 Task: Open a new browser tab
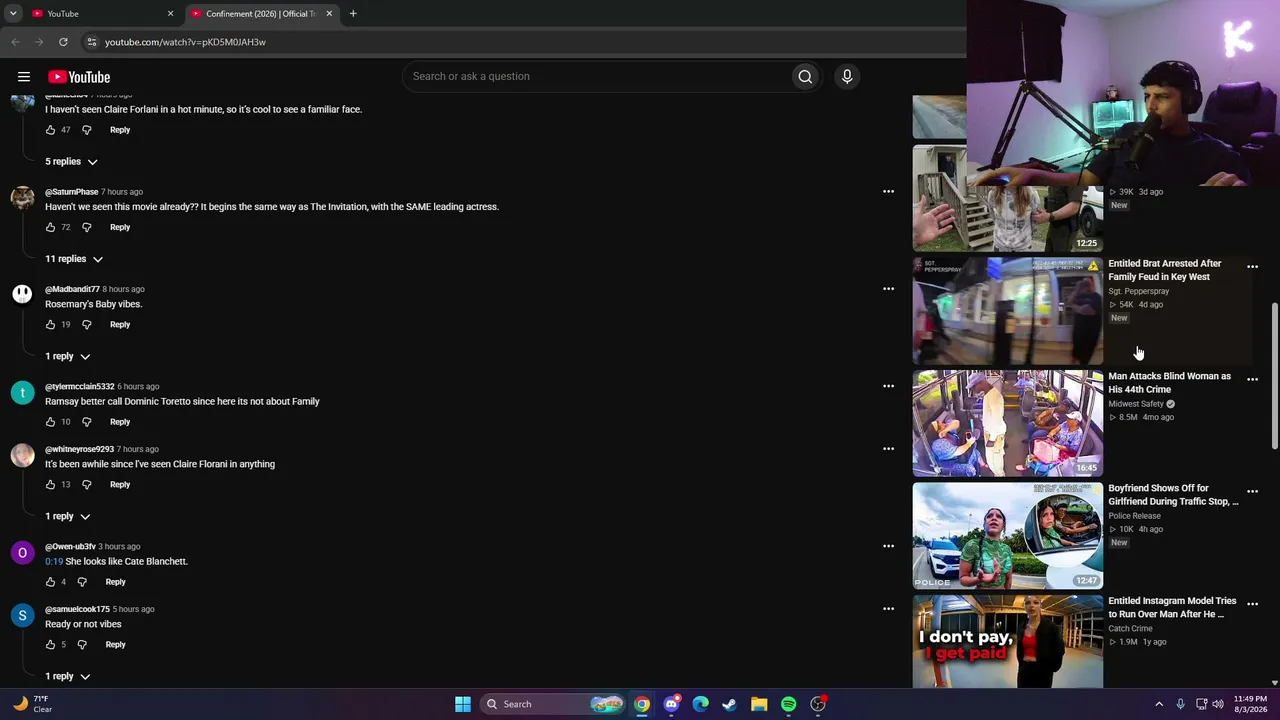(353, 14)
